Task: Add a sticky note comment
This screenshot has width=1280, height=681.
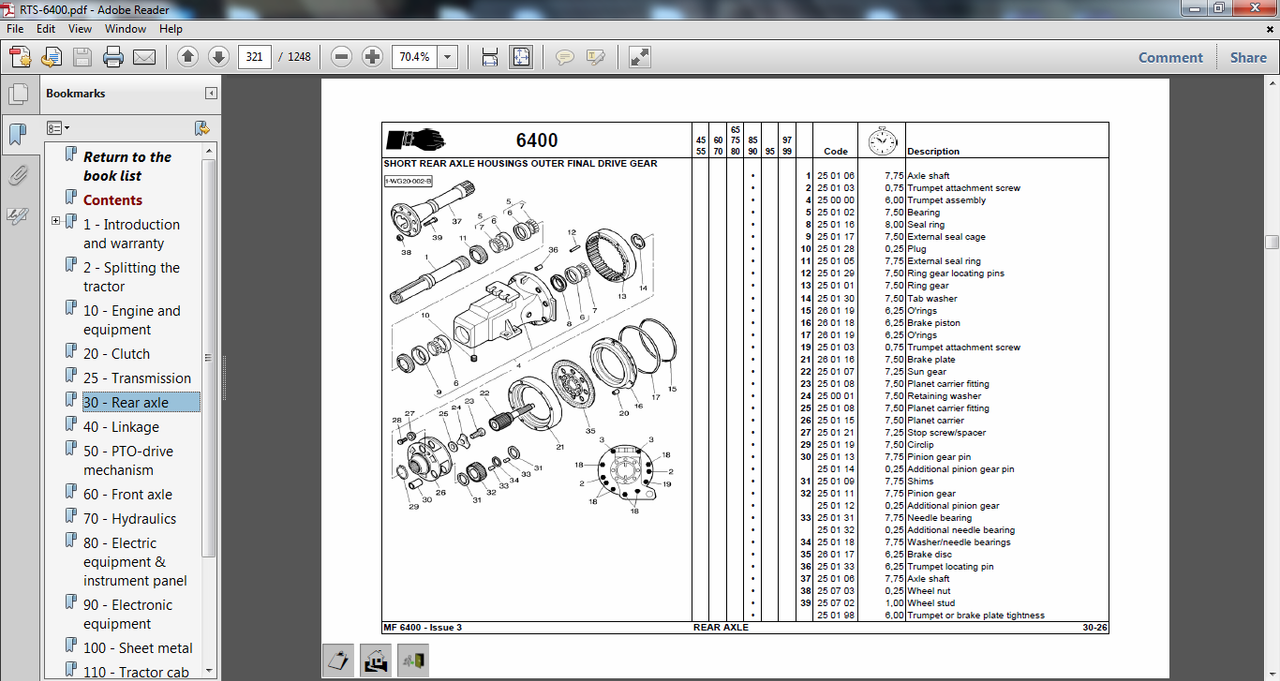Action: tap(565, 57)
